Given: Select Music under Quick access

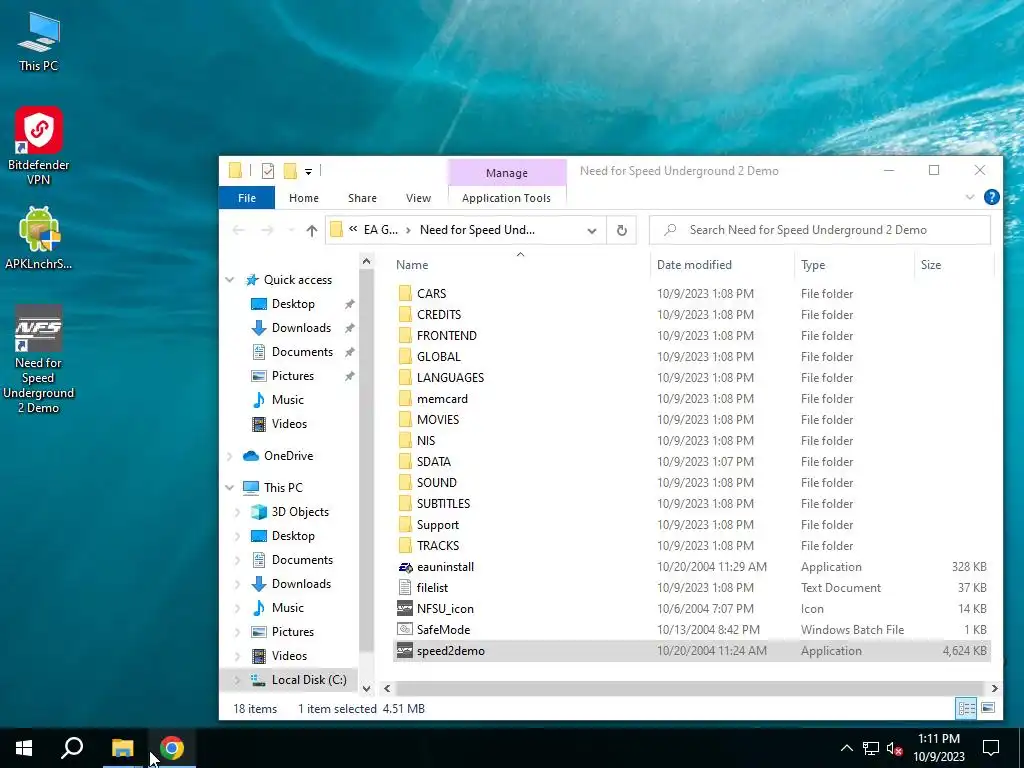Looking at the screenshot, I should click(x=287, y=400).
